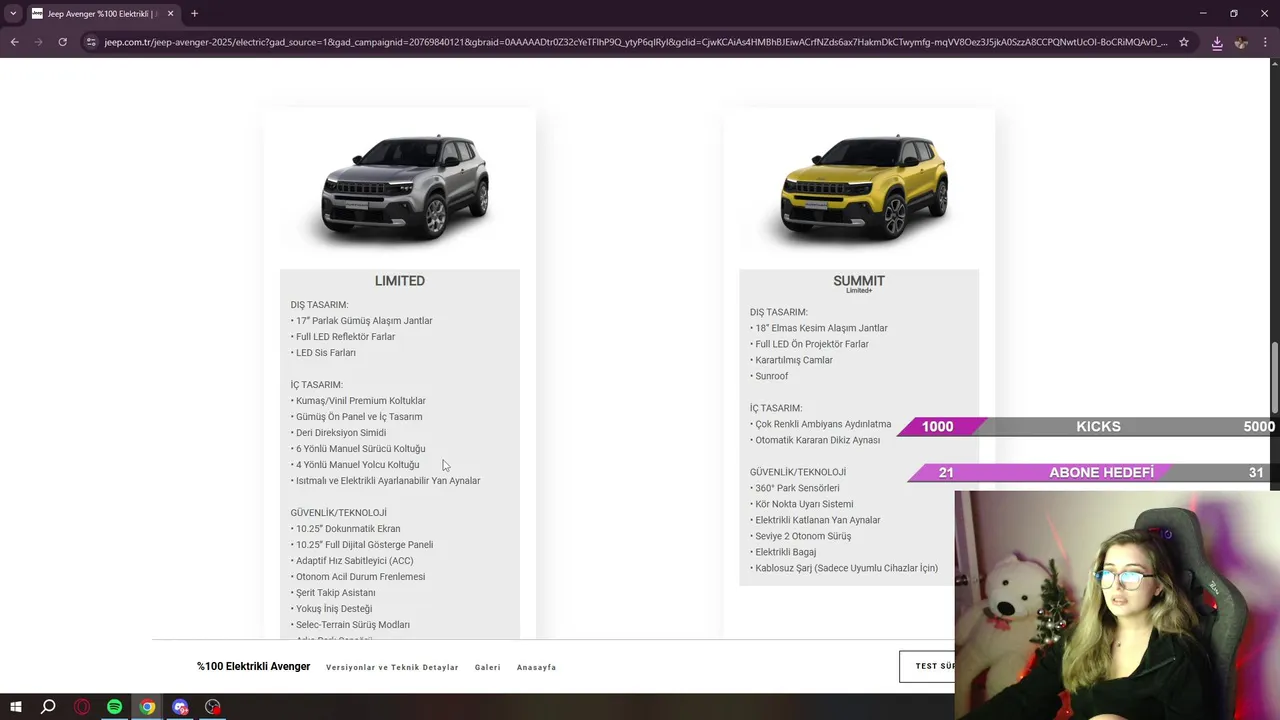Go to the Galeri section
1280x720 pixels.
488,667
